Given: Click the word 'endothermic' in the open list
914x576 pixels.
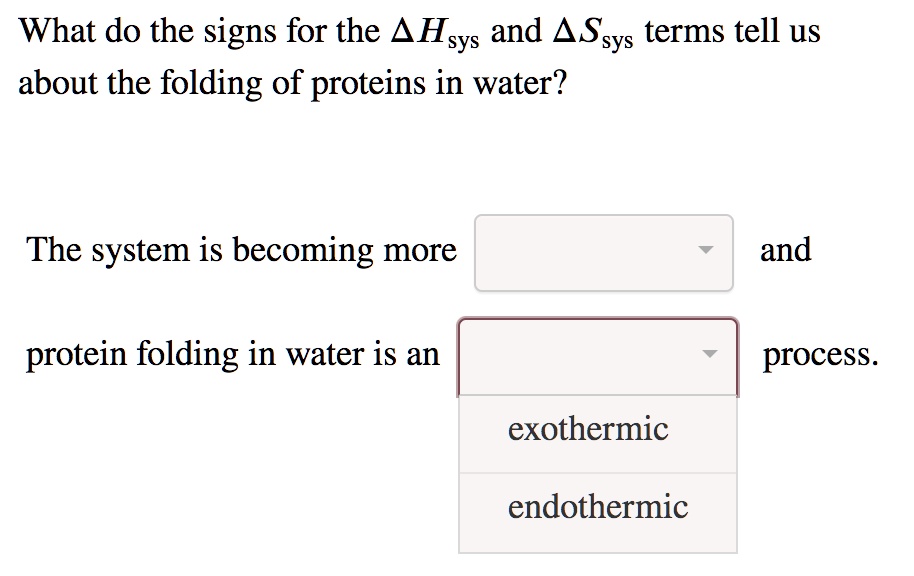Looking at the screenshot, I should (596, 506).
